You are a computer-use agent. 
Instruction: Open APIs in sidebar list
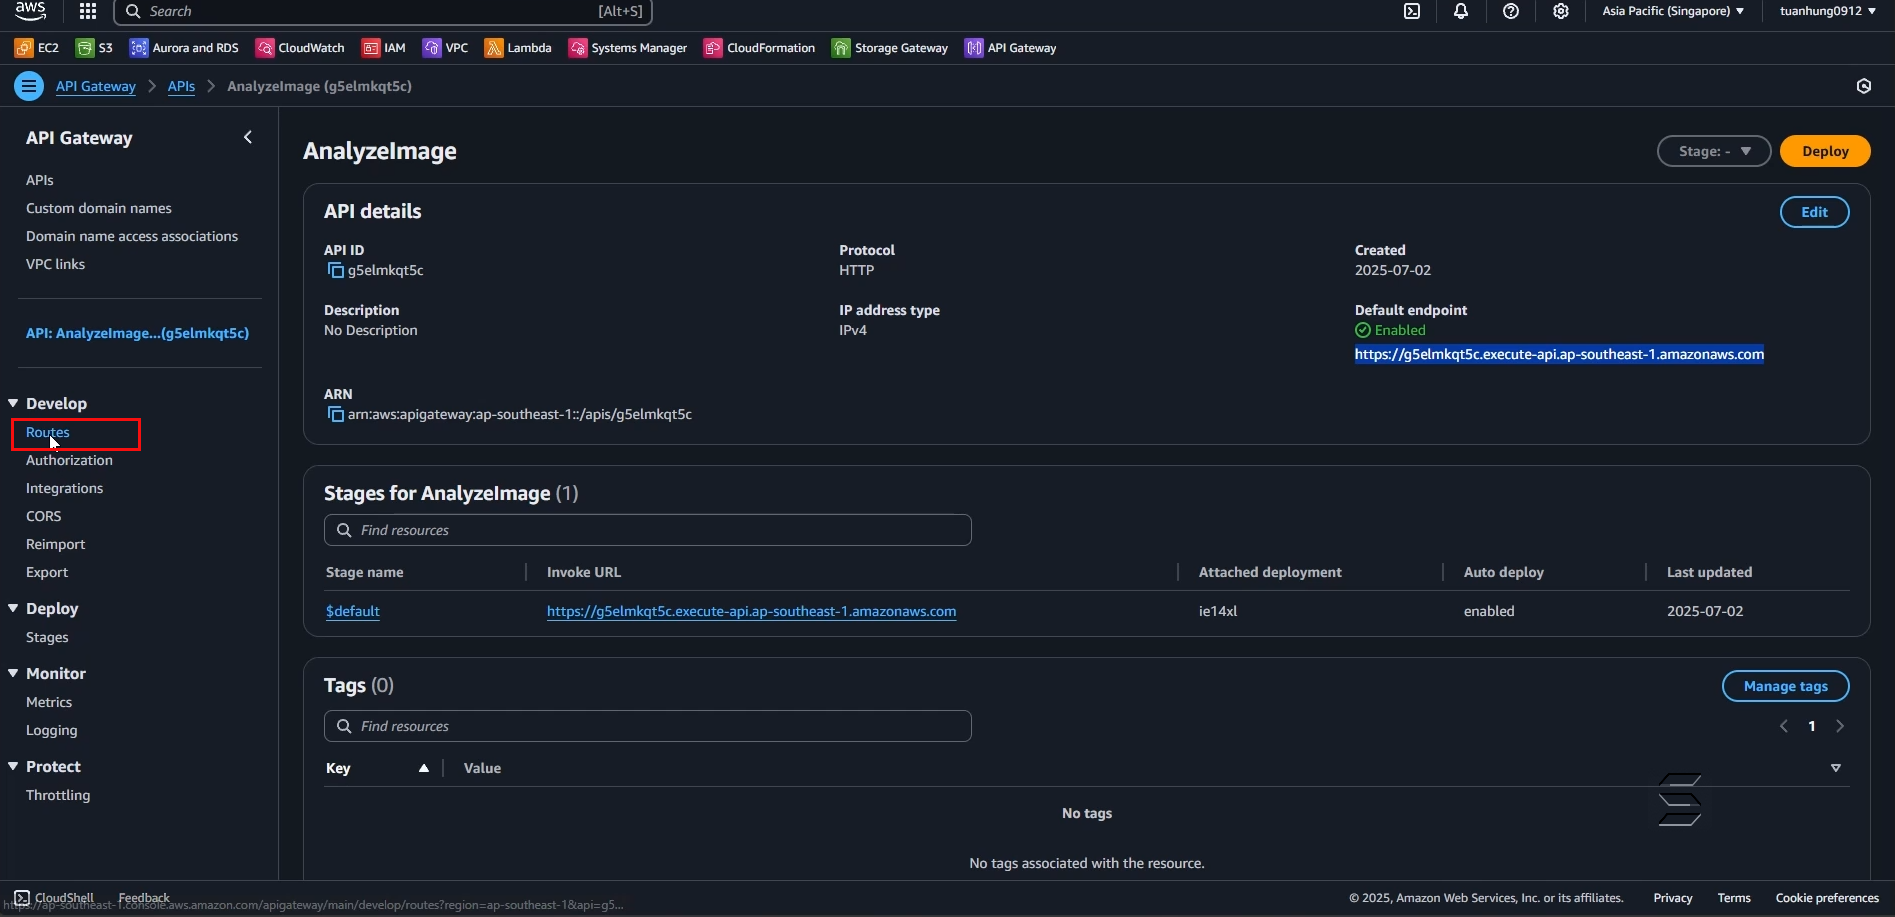click(40, 180)
